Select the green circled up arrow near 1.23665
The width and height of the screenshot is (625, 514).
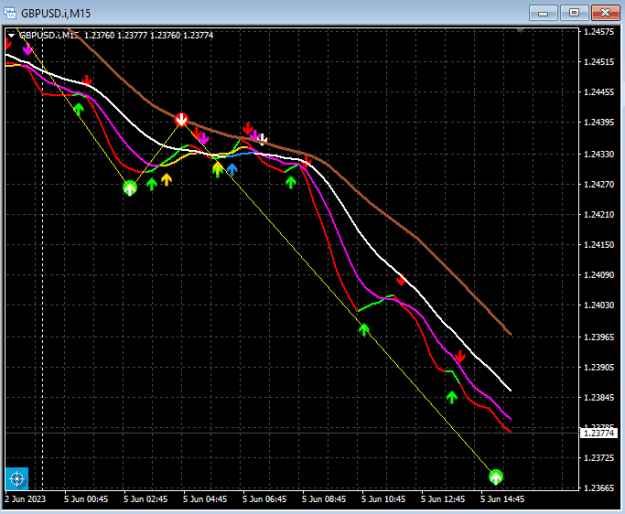(x=496, y=477)
